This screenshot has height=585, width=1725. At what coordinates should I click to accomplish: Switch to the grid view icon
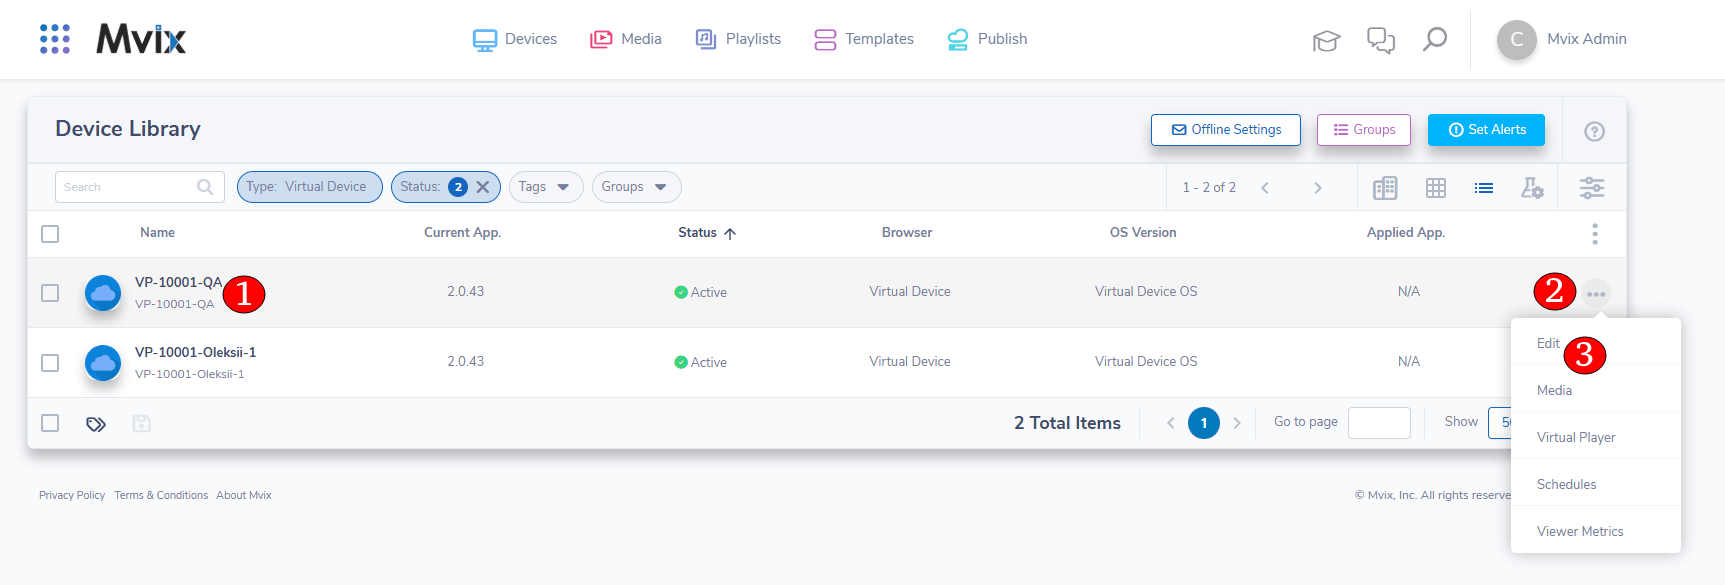point(1436,188)
